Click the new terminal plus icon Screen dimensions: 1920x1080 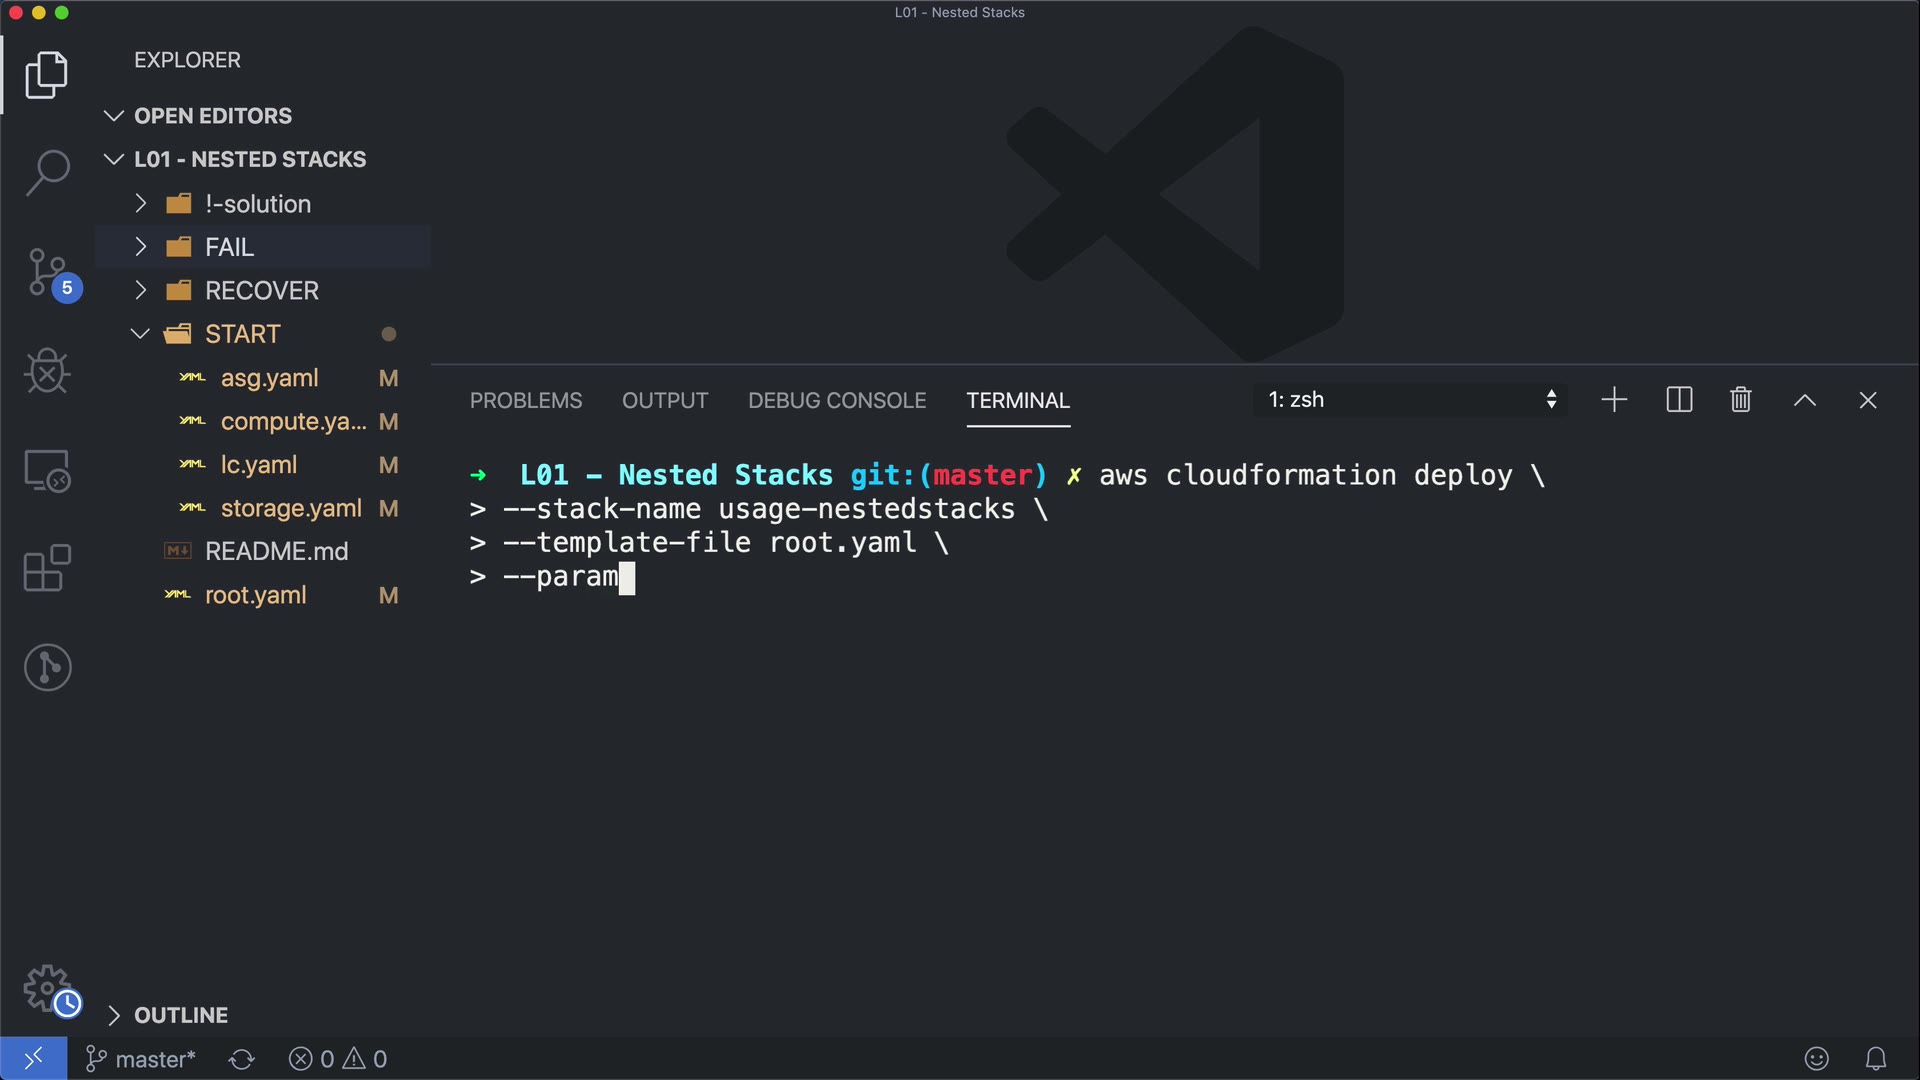(1614, 400)
